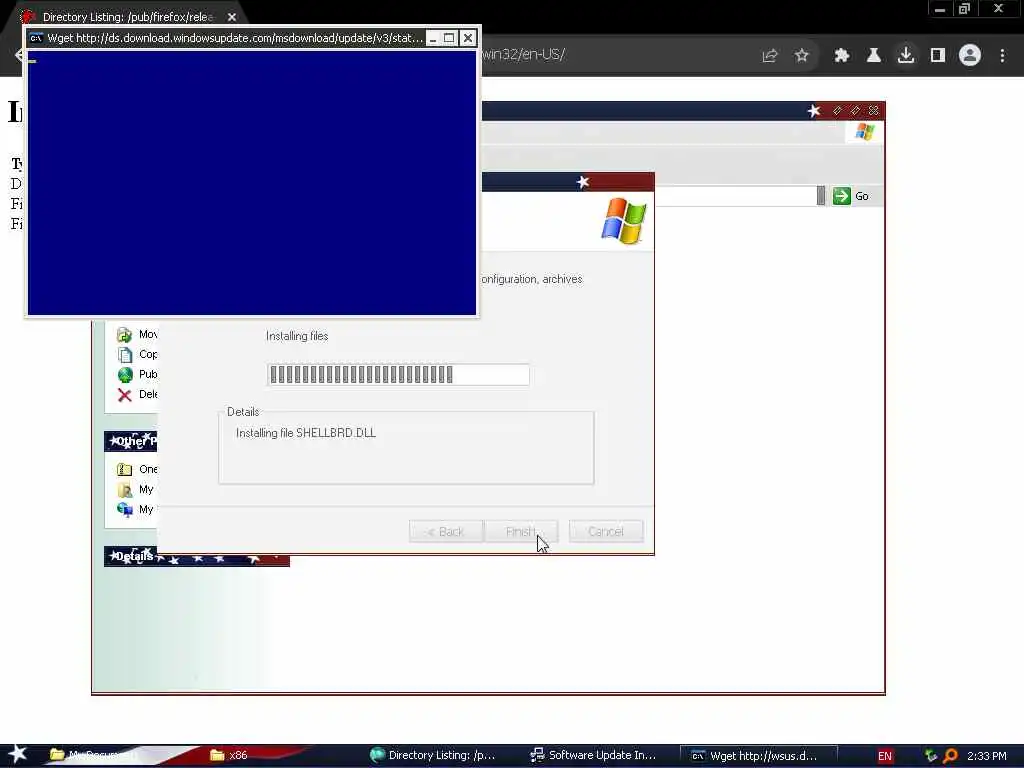The width and height of the screenshot is (1024, 768).
Task: Click the red Delete X icon
Action: 125,394
